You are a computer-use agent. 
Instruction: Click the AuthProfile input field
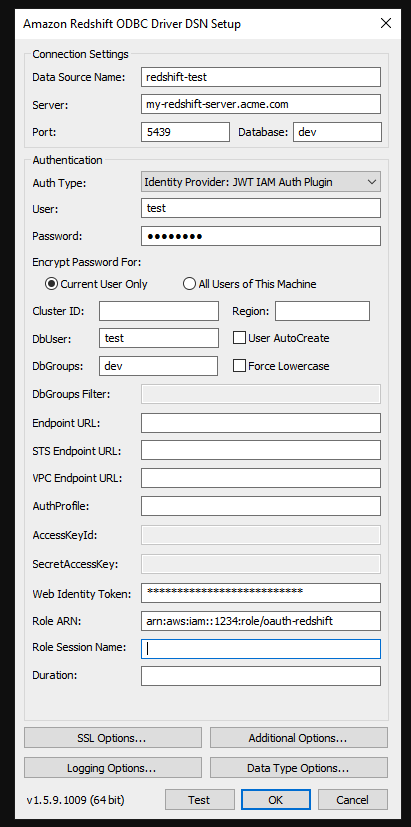261,506
